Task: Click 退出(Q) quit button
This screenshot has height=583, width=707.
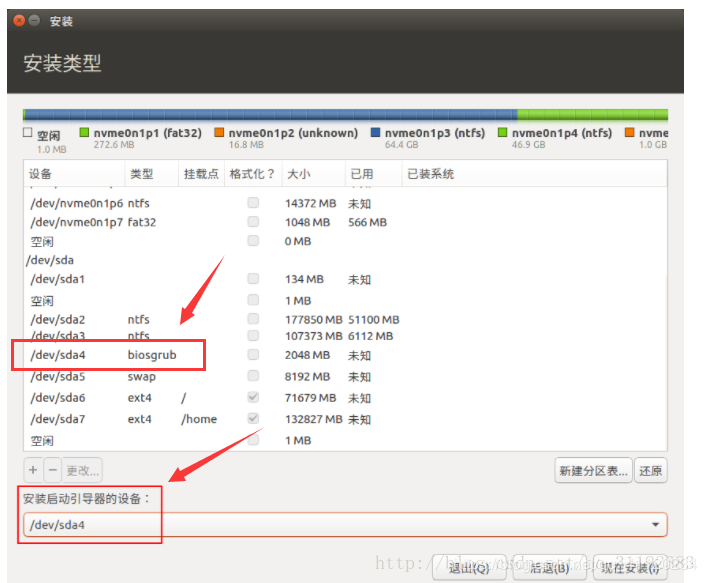Action: (469, 568)
